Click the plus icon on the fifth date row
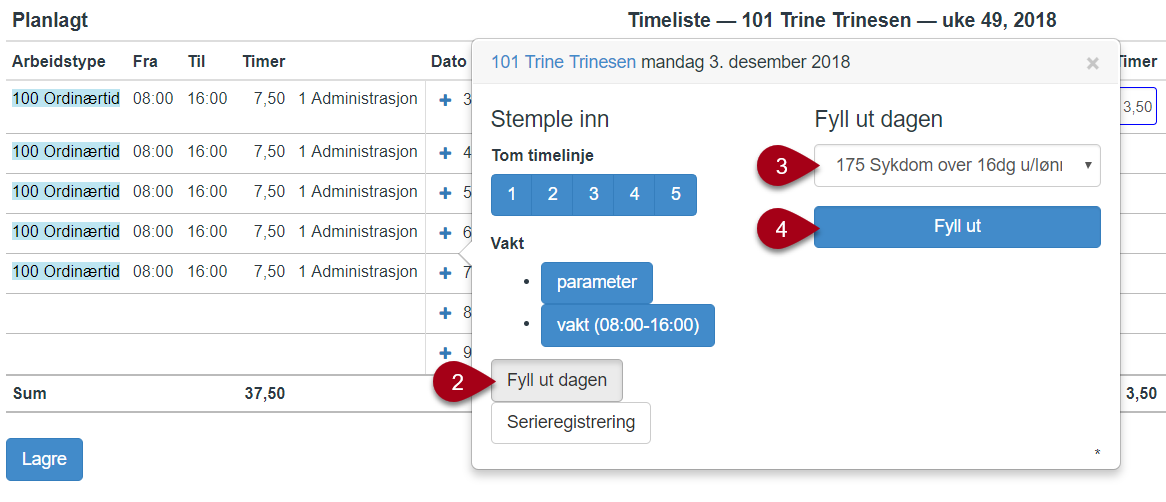 pyautogui.click(x=445, y=274)
